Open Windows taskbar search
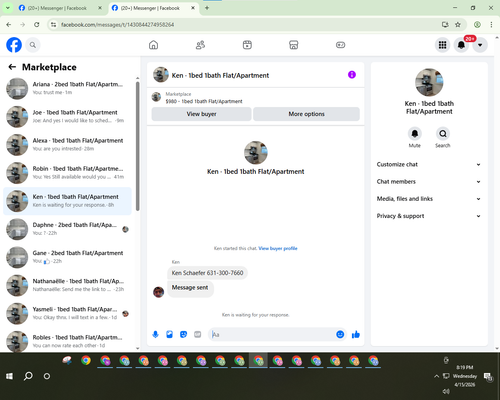The width and height of the screenshot is (500, 400). [28, 376]
